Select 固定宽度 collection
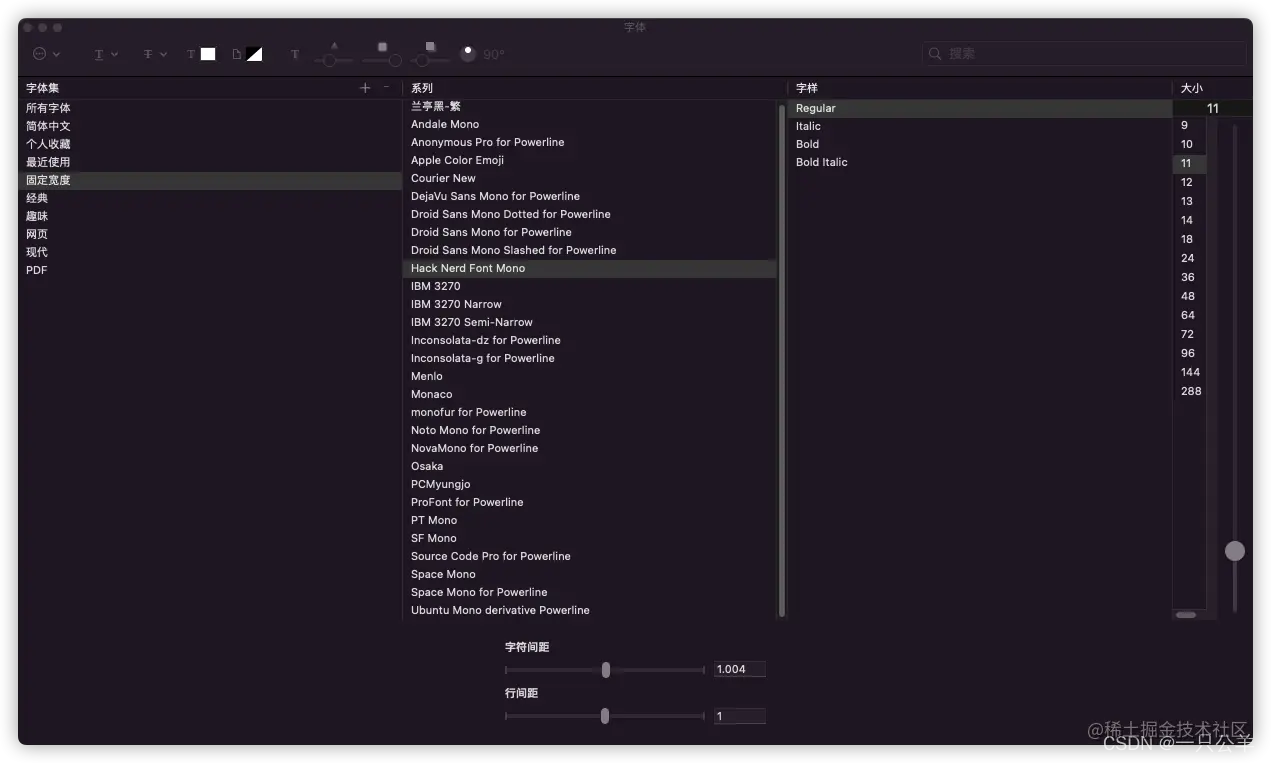This screenshot has height=763, width=1271. [210, 180]
